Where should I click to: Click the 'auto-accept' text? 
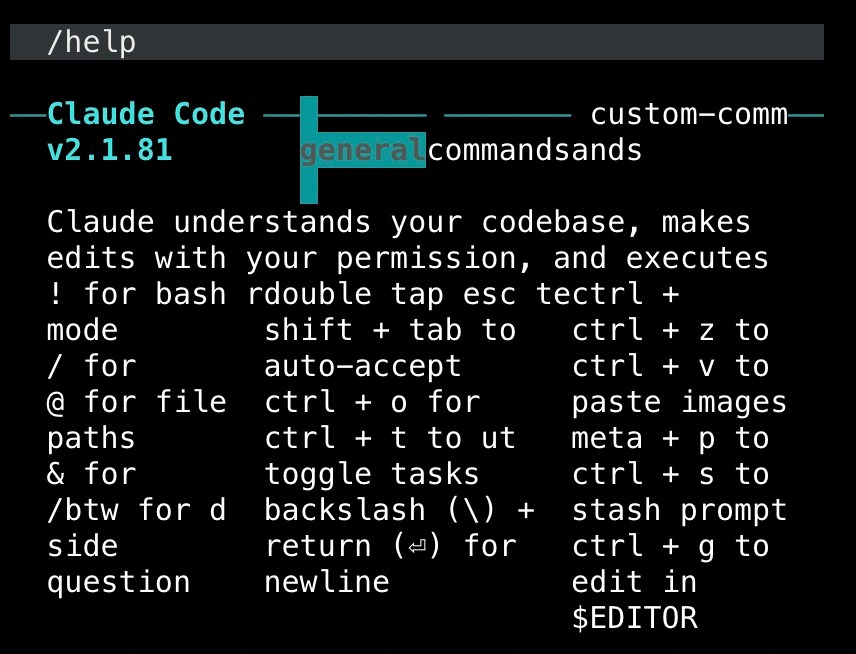point(362,366)
